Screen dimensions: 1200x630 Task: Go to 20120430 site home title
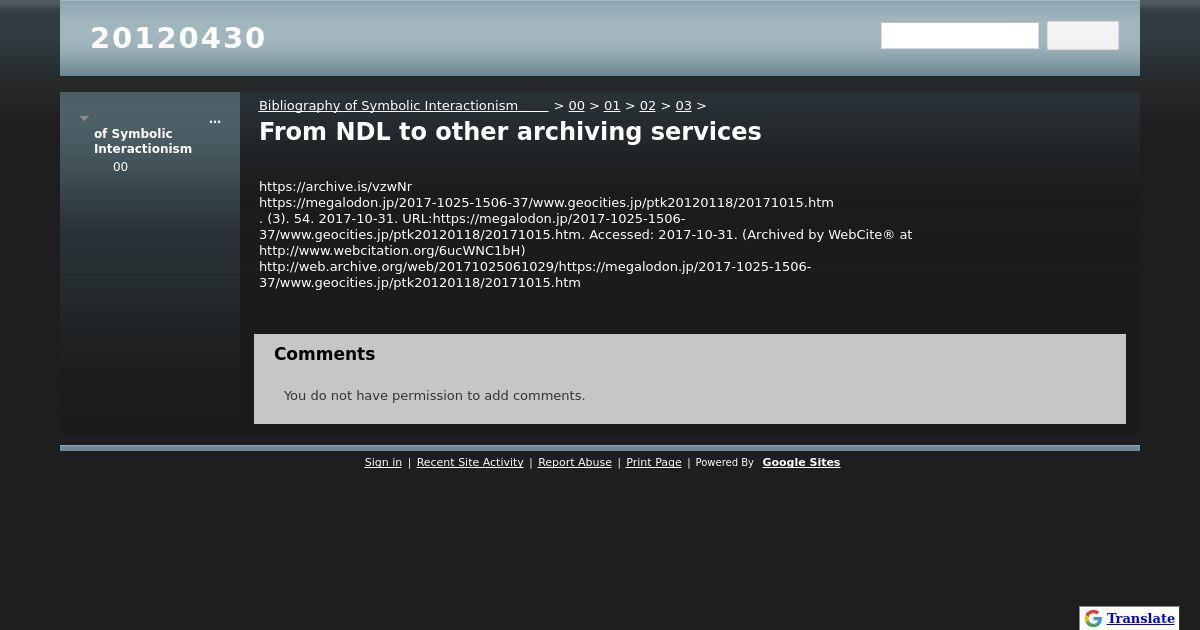tap(178, 38)
